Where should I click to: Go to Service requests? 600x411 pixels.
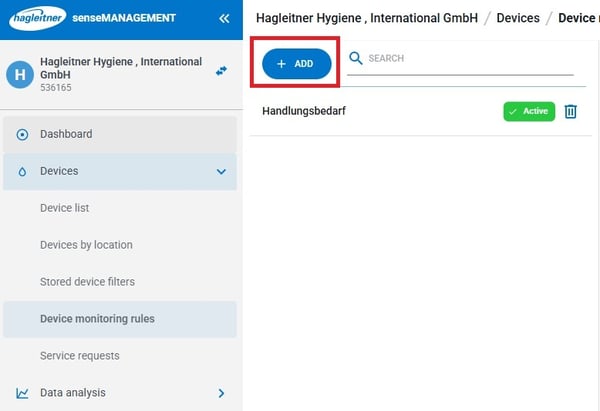pyautogui.click(x=79, y=356)
